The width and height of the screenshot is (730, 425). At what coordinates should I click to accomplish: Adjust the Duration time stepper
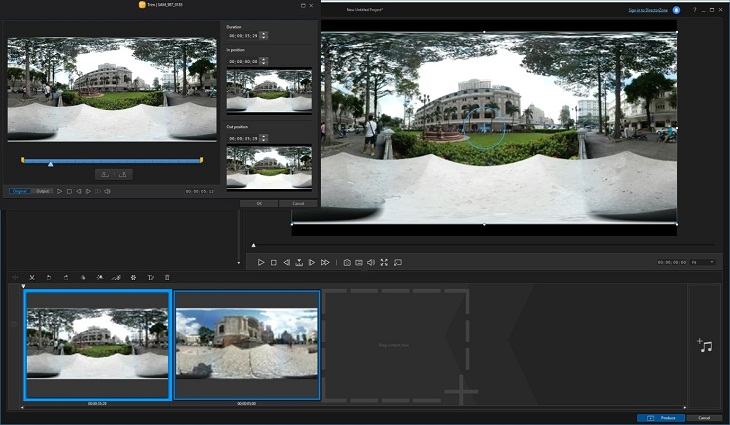pos(264,35)
